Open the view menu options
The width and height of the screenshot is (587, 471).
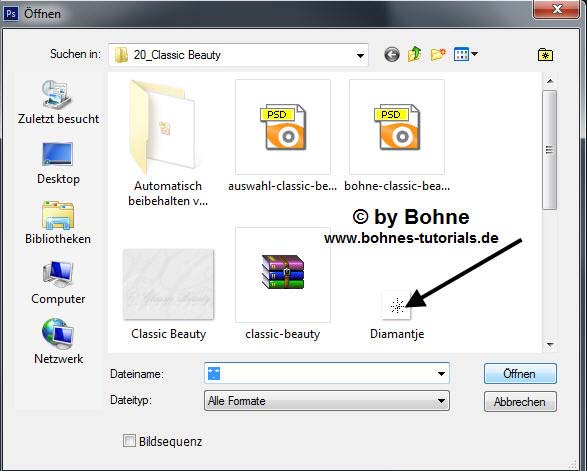click(x=465, y=55)
